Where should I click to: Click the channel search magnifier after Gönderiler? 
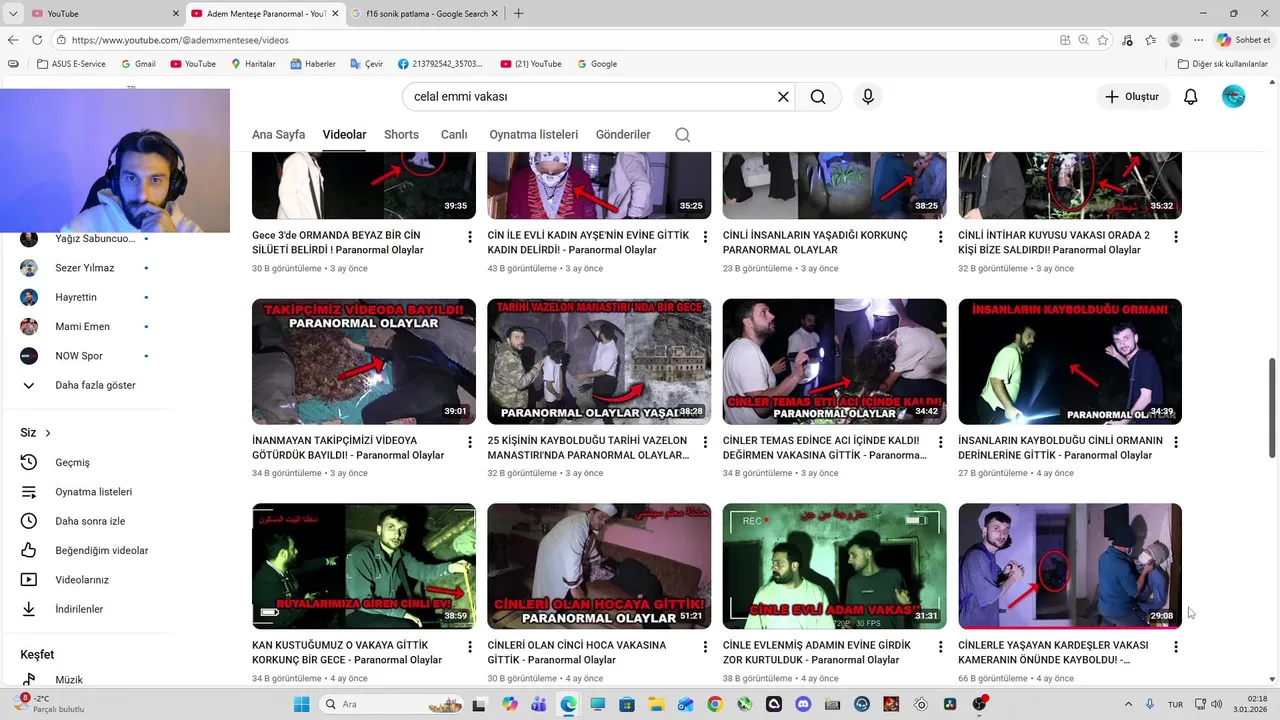(x=683, y=135)
